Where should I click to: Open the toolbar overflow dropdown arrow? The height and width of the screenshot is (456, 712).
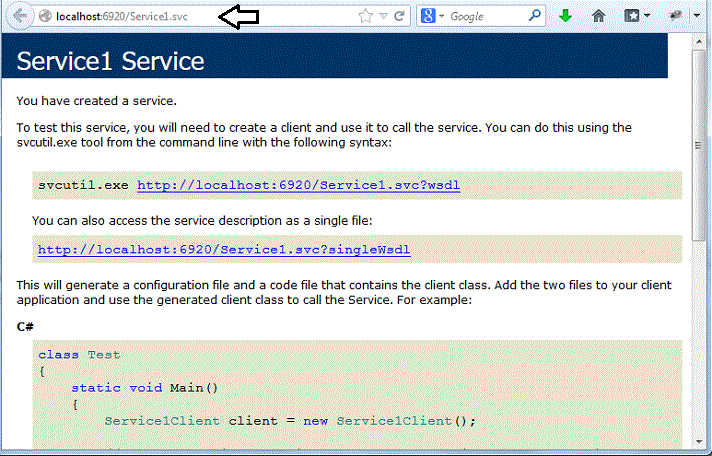click(697, 16)
